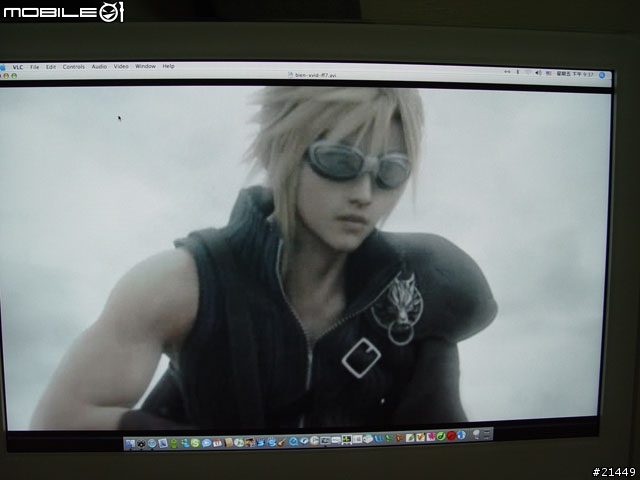Click the Spotlight search icon
Image resolution: width=640 pixels, height=480 pixels.
click(x=602, y=75)
